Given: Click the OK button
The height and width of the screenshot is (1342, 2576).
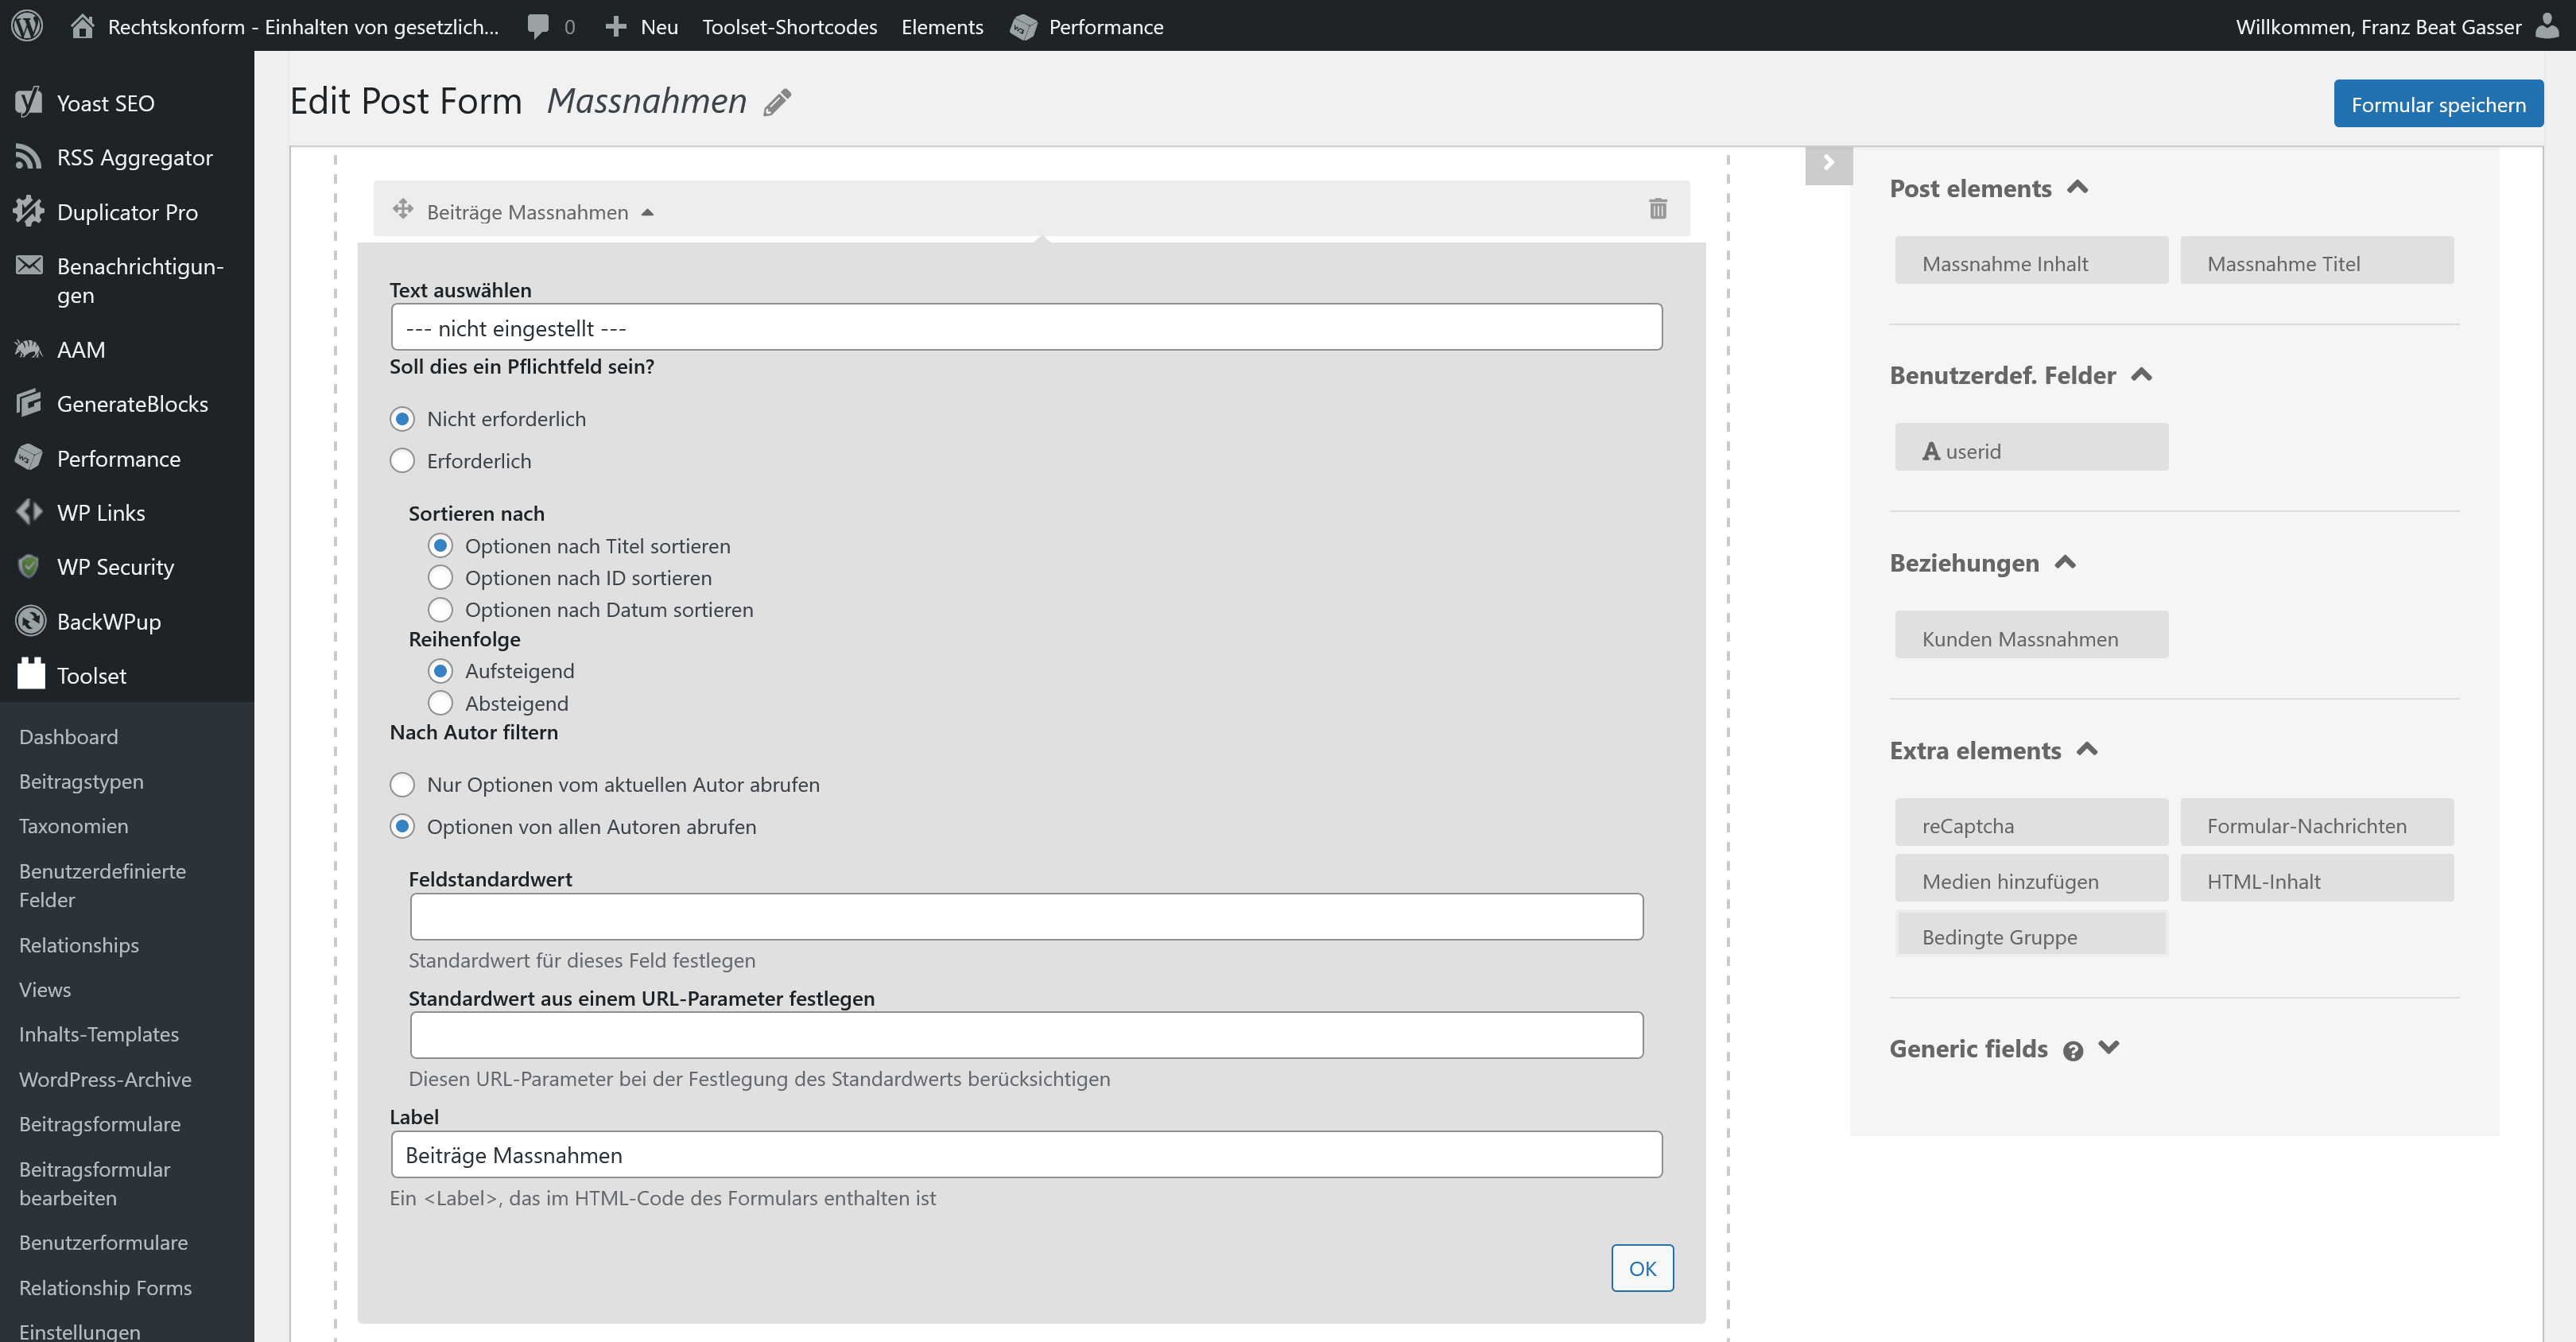Looking at the screenshot, I should pyautogui.click(x=1642, y=1268).
